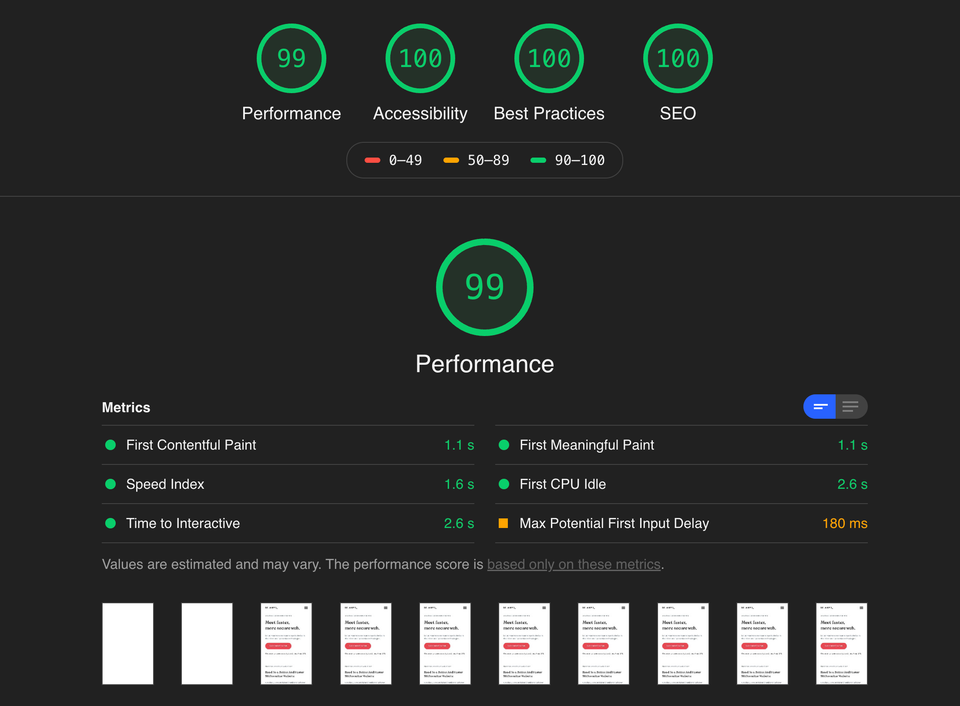Select the first blank filmstrip thumbnail
This screenshot has height=706, width=960.
tap(127, 644)
